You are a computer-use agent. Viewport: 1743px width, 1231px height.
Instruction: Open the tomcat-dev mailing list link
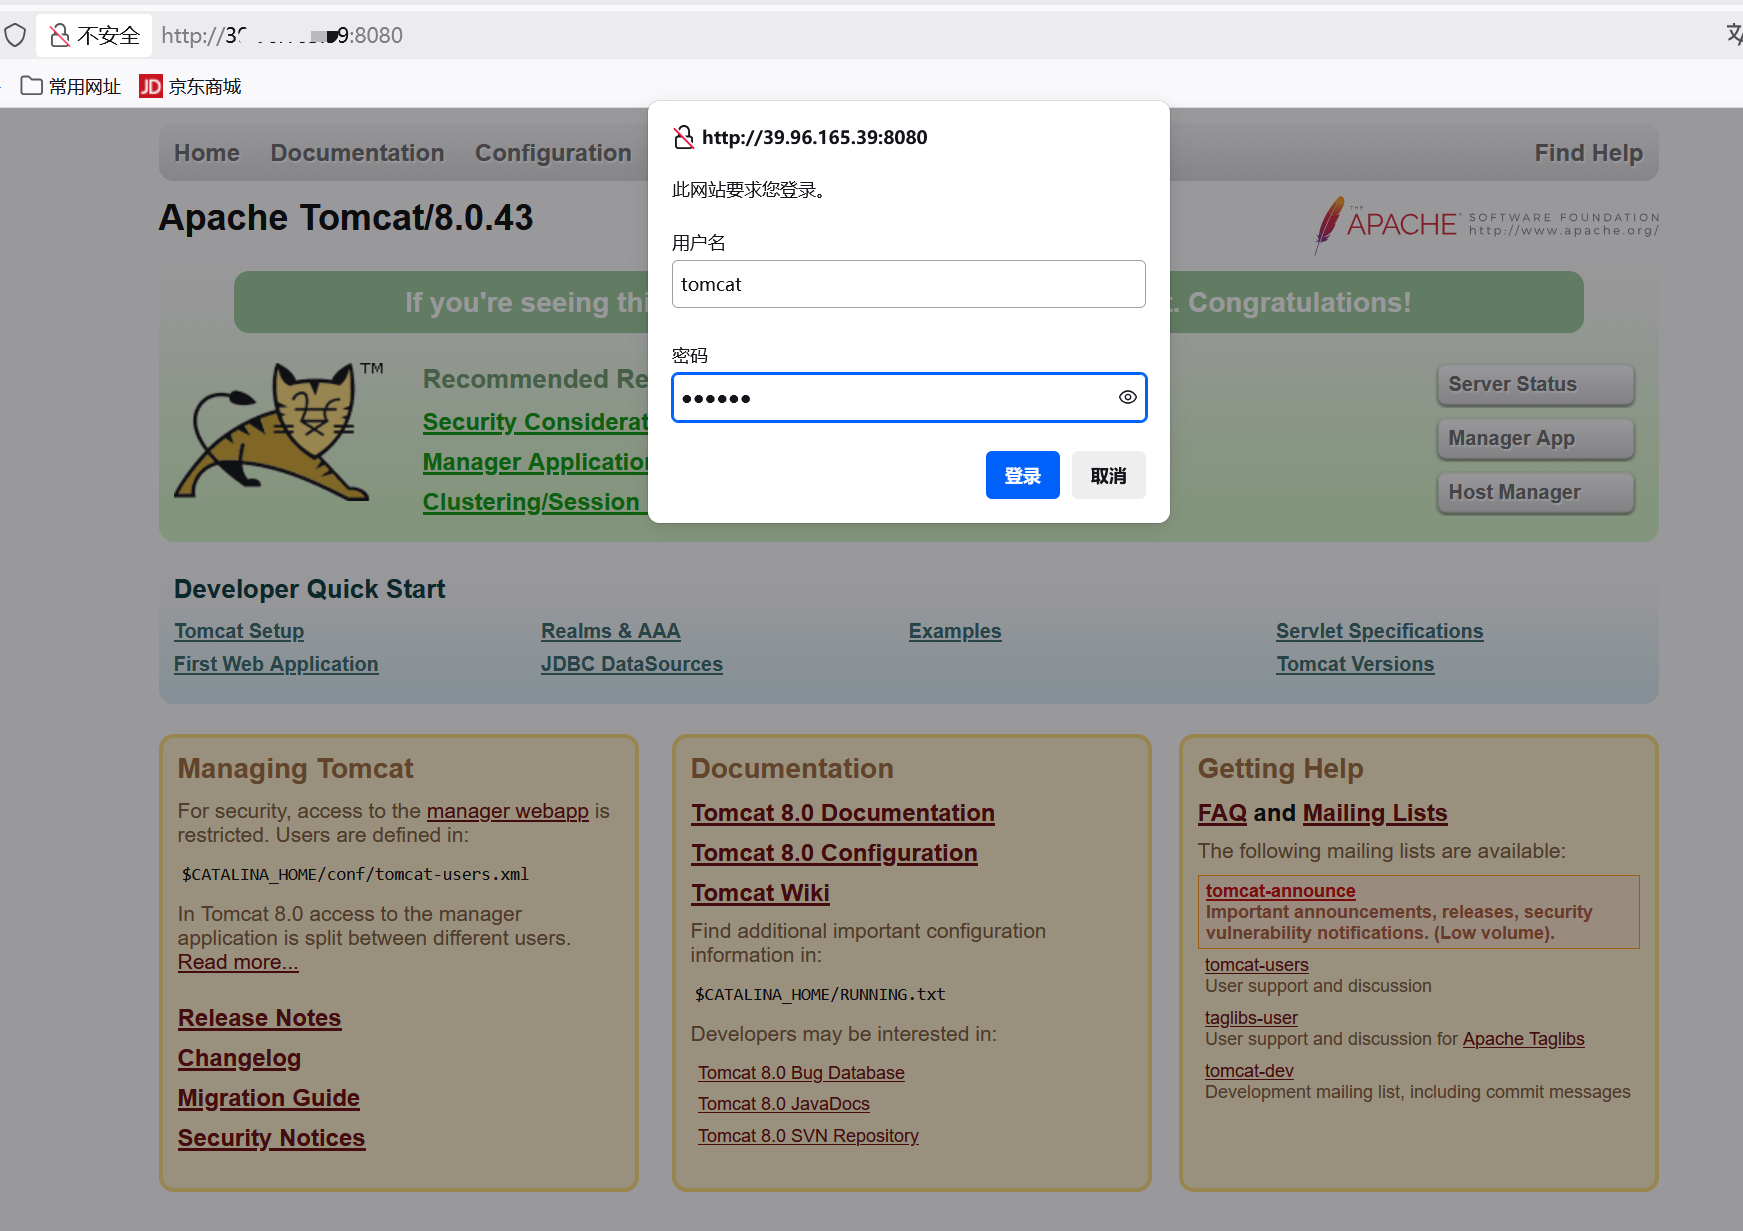[1249, 1071]
